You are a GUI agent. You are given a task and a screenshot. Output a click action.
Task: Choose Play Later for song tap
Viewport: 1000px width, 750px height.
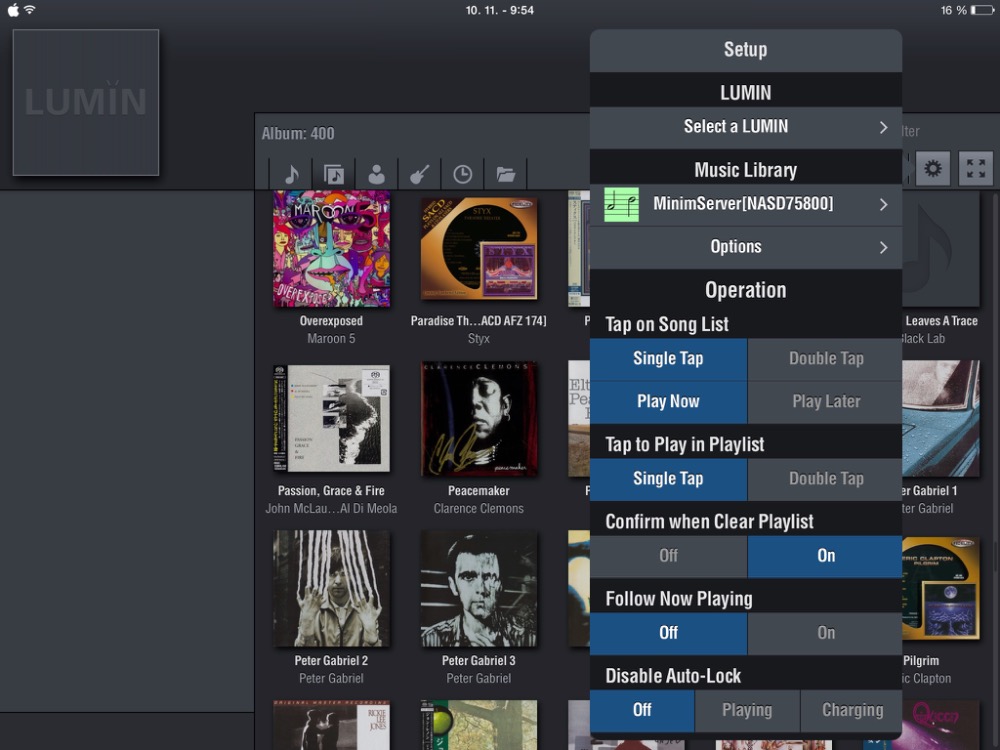(x=825, y=402)
